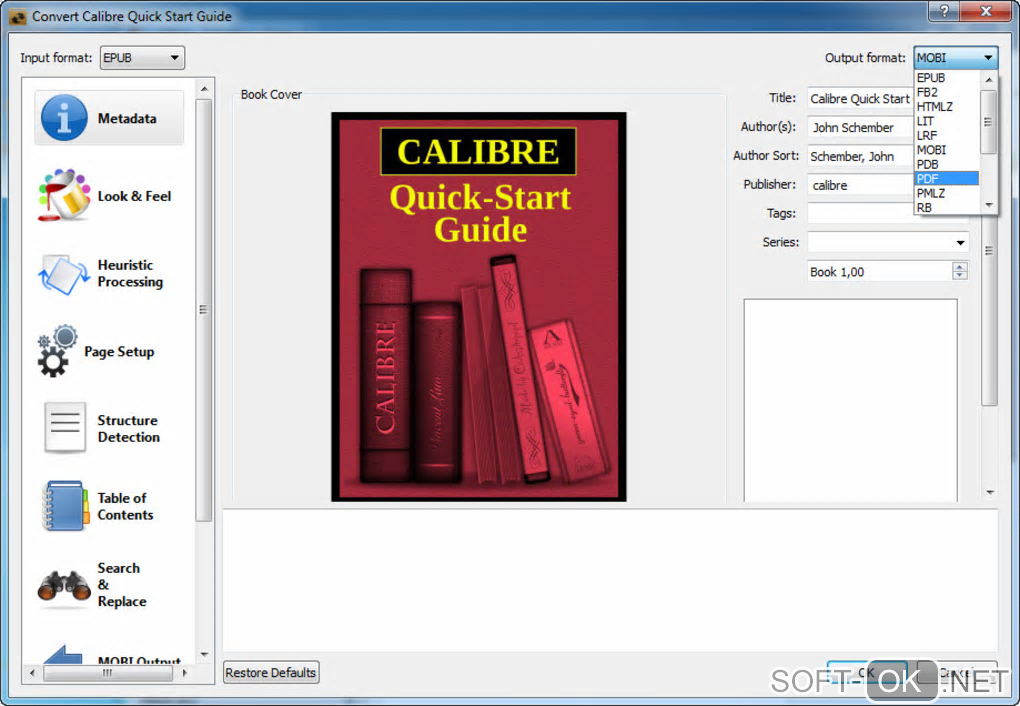This screenshot has width=1020, height=706.
Task: Open Look & Feel paint bucket icon
Action: [x=64, y=195]
